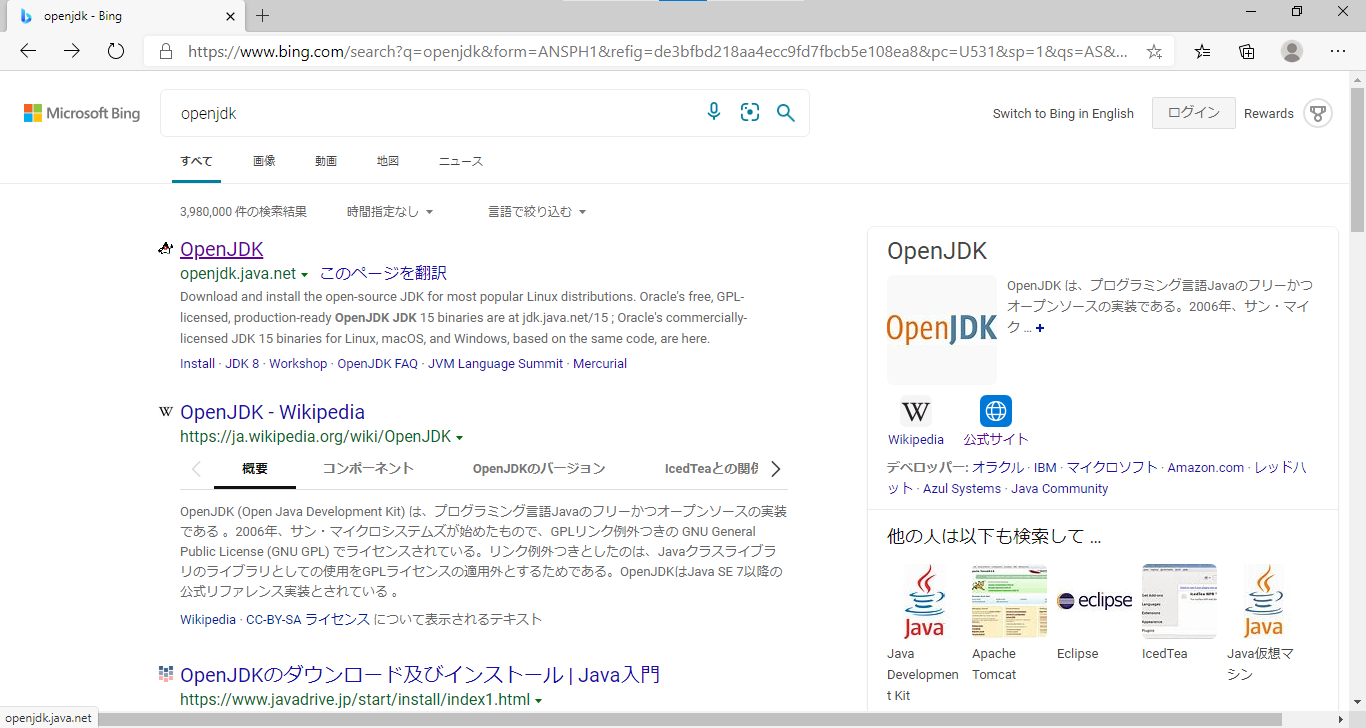Select the 概要 Wikipedia section tab
1366x728 pixels.
click(255, 468)
